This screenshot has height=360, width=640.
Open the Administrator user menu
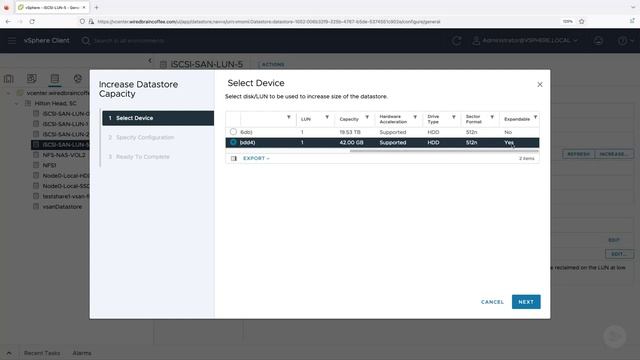pos(526,40)
